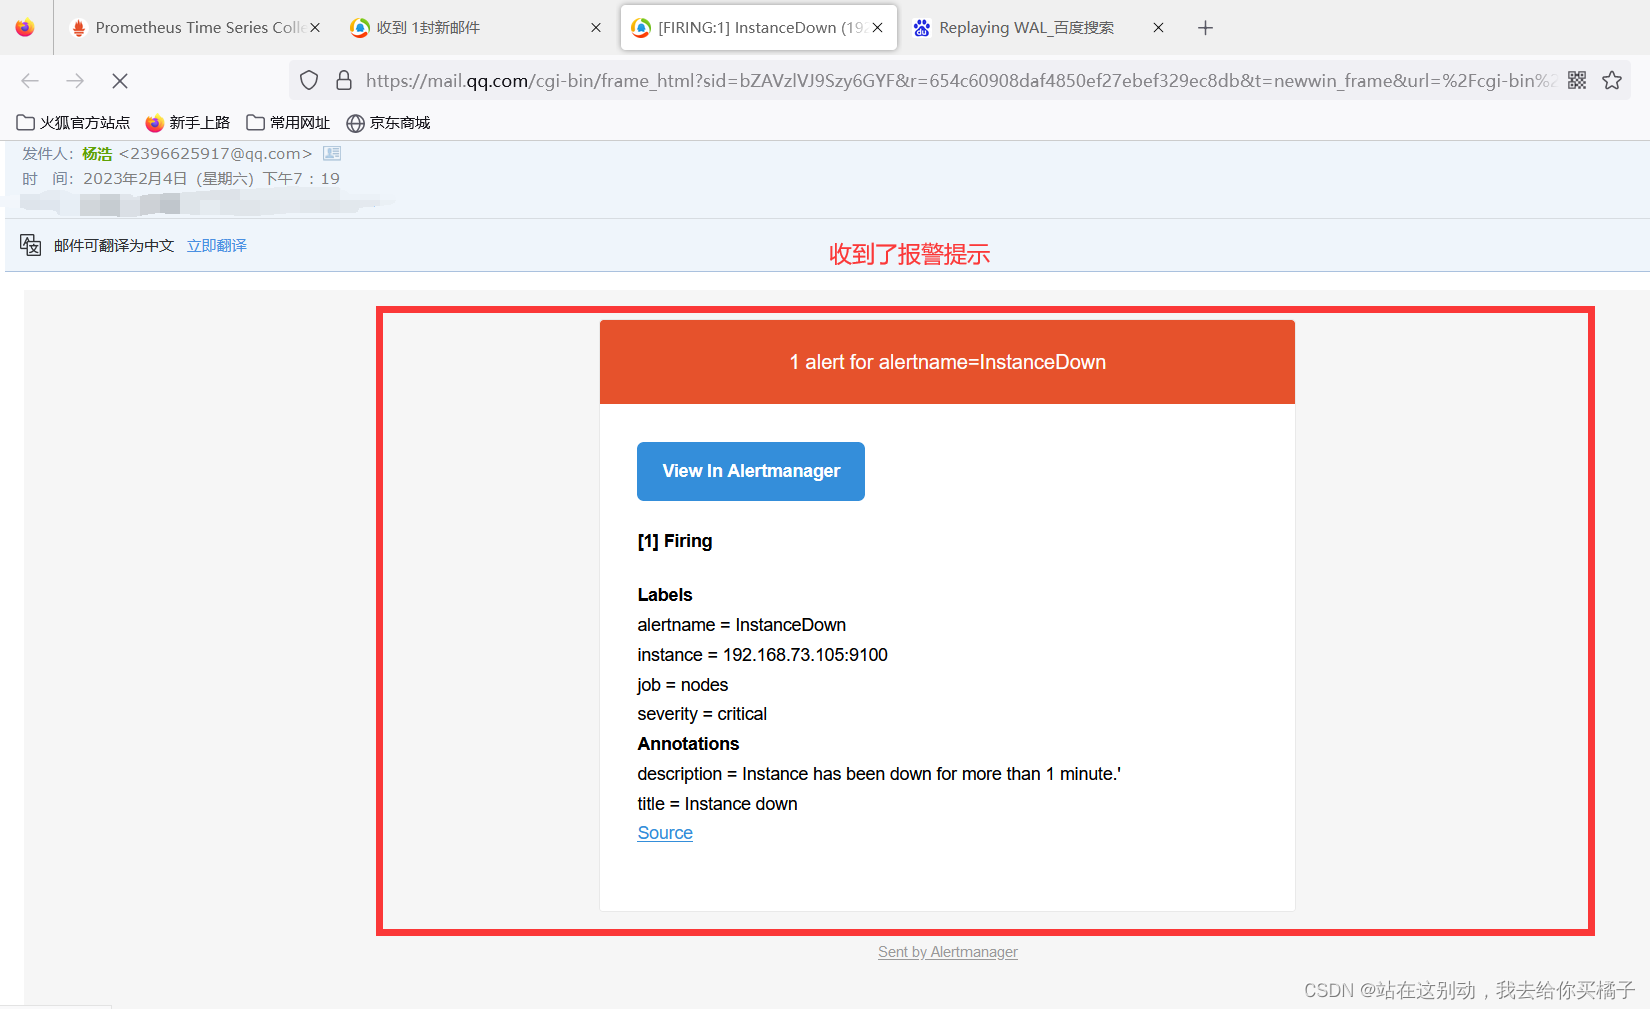Click the View In Alertmanager button
The height and width of the screenshot is (1009, 1650).
[750, 471]
